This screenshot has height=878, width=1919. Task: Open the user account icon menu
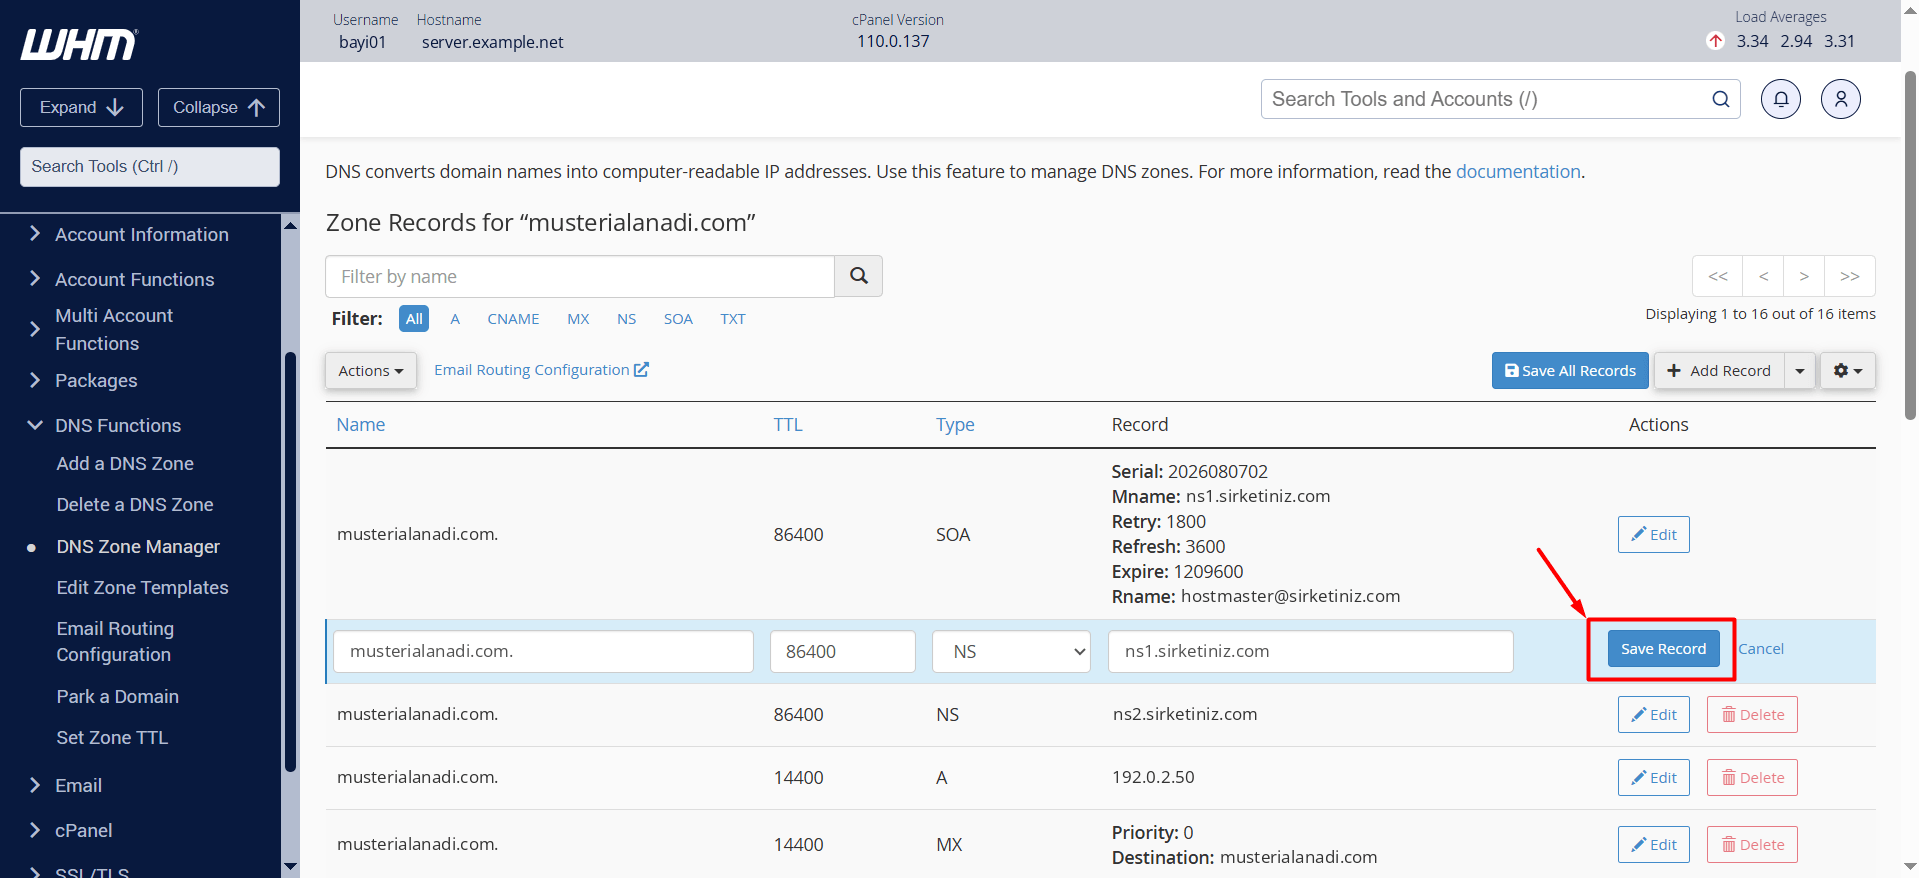click(x=1840, y=99)
